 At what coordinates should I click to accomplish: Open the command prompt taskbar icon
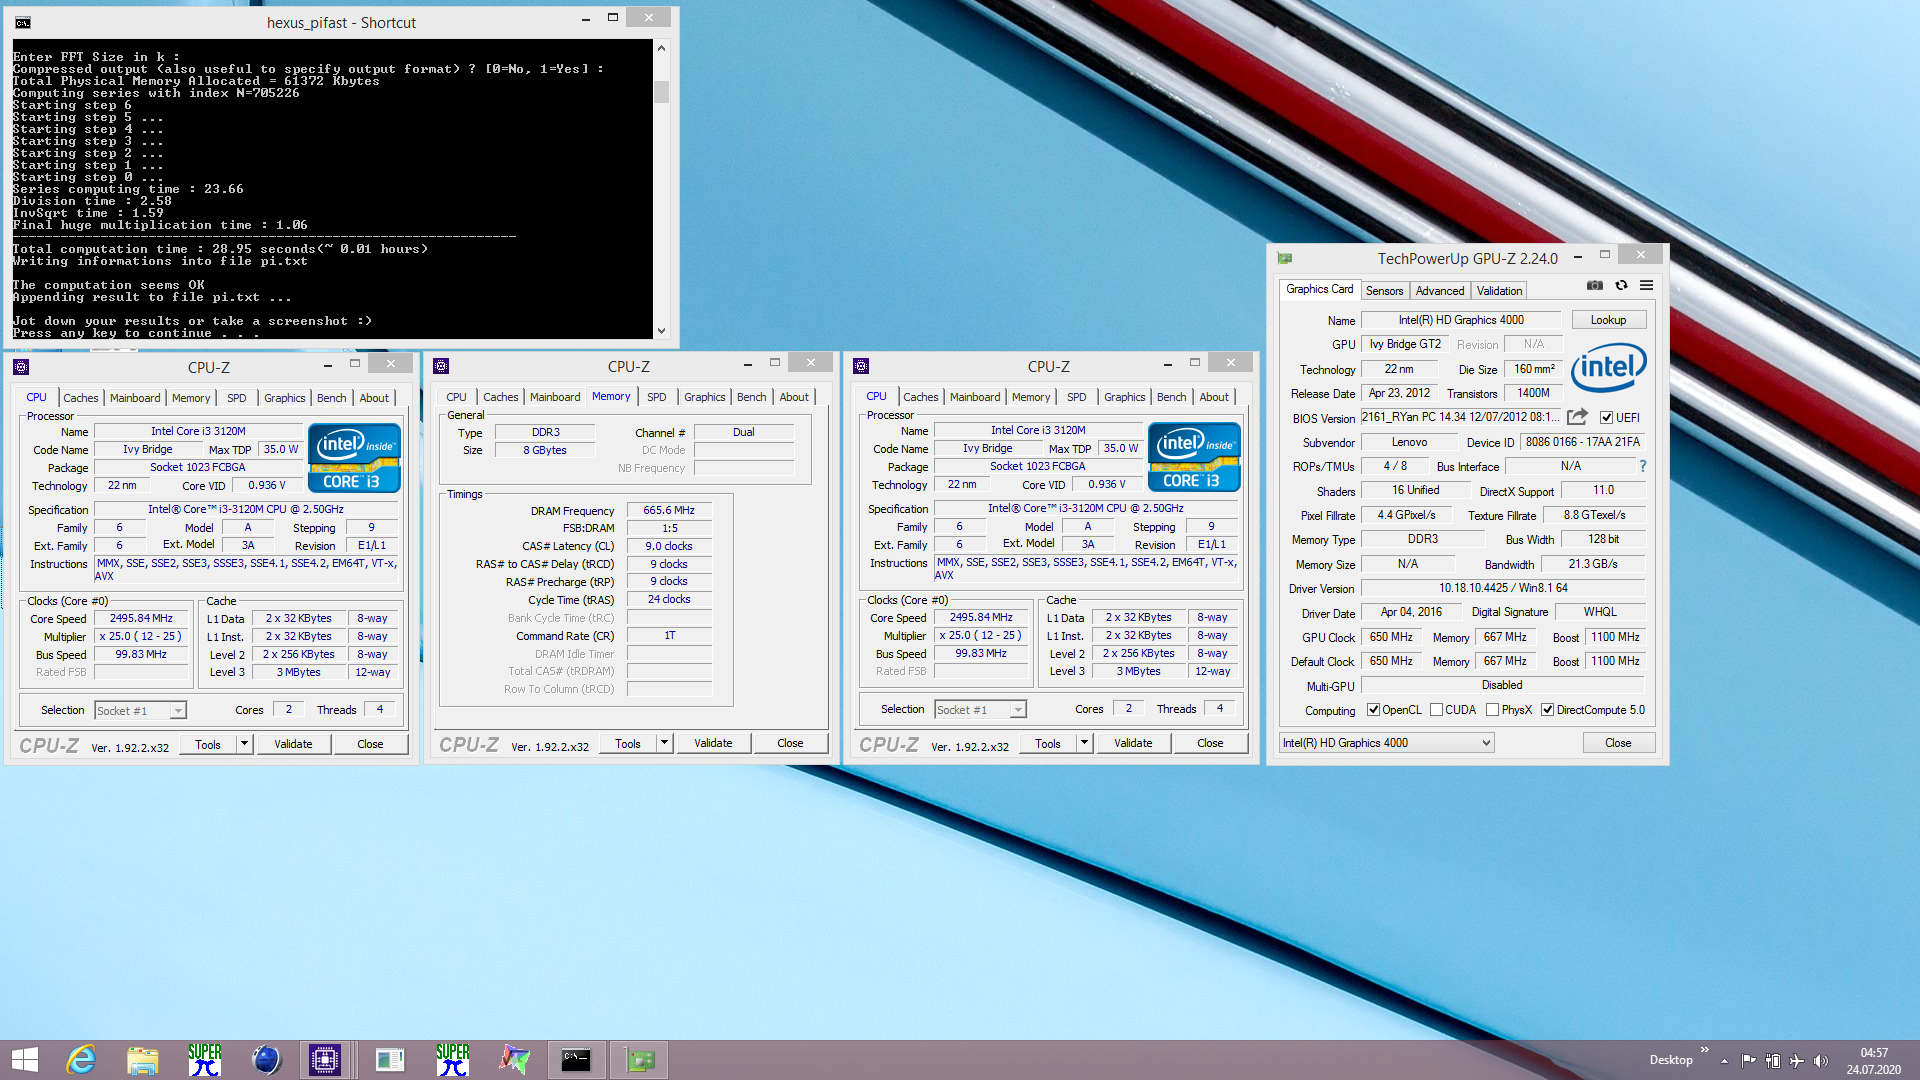[x=576, y=1060]
